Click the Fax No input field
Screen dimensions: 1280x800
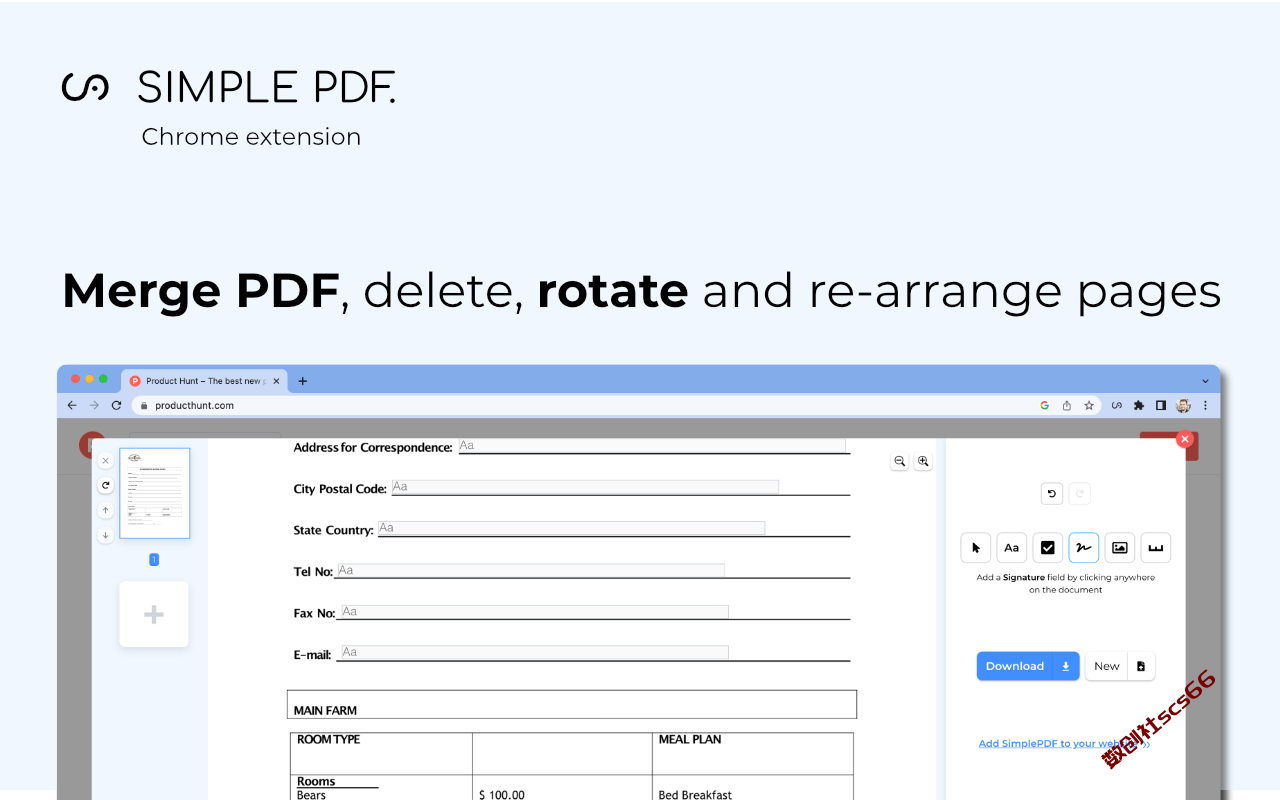click(534, 611)
